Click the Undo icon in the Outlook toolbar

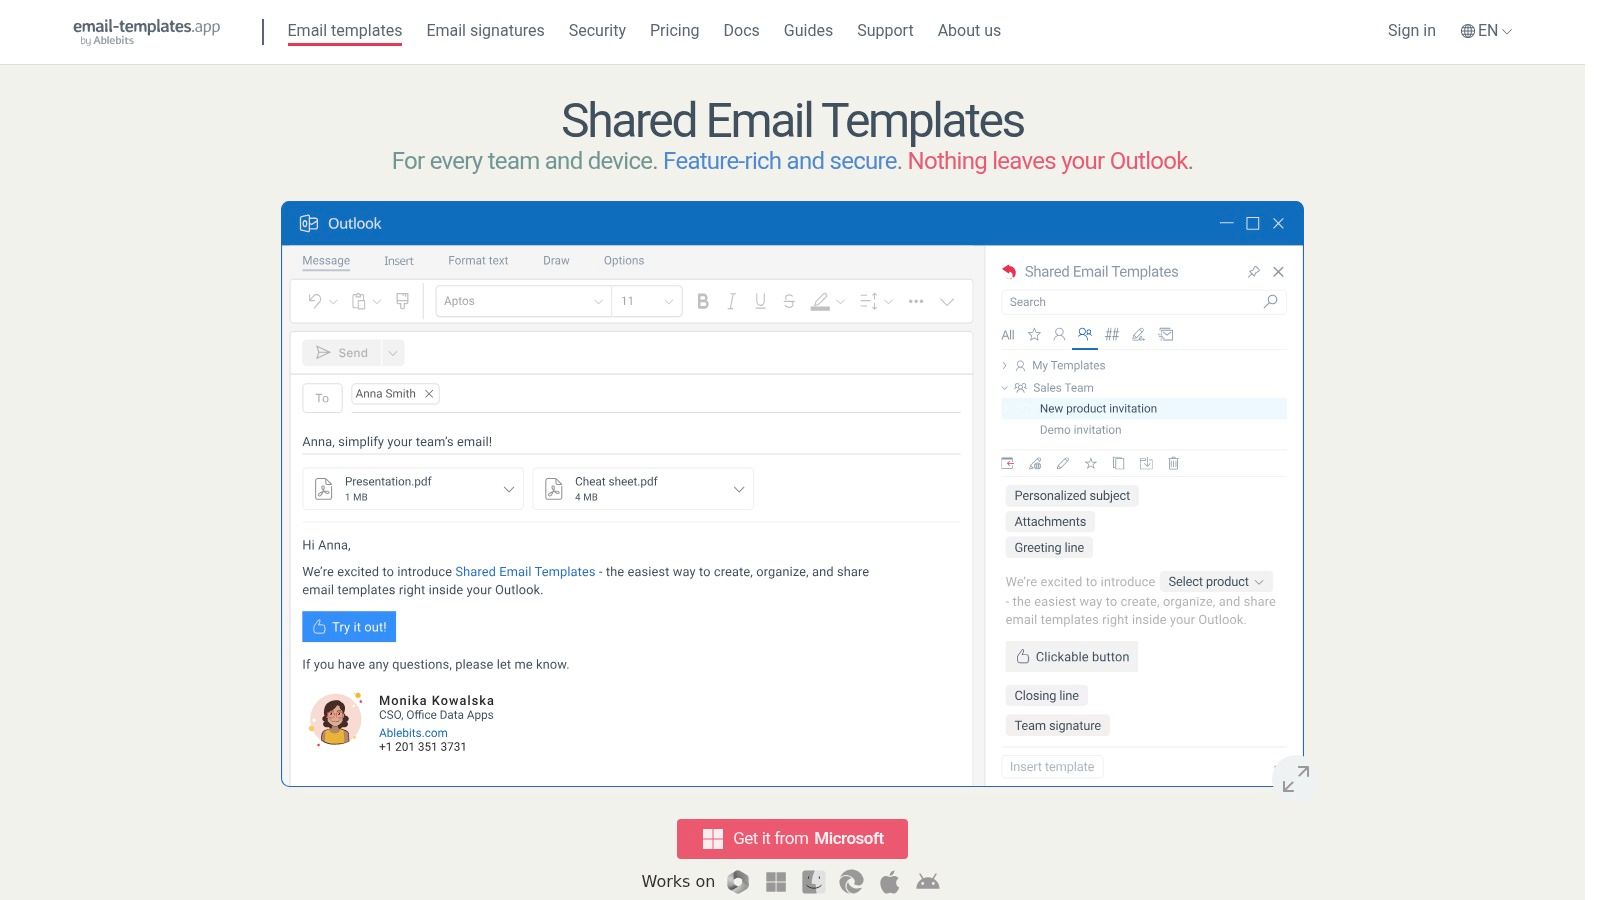click(315, 301)
